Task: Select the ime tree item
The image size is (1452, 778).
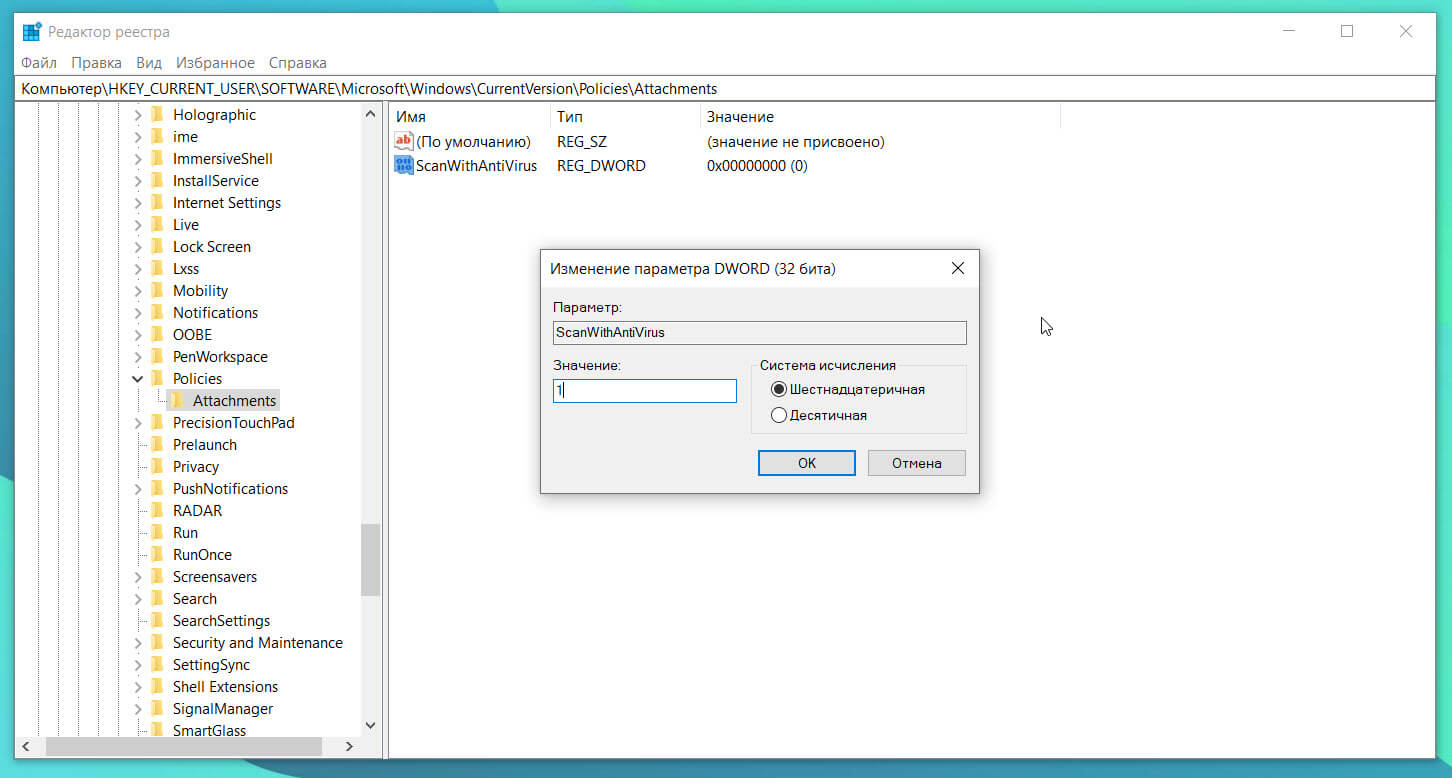Action: click(185, 136)
